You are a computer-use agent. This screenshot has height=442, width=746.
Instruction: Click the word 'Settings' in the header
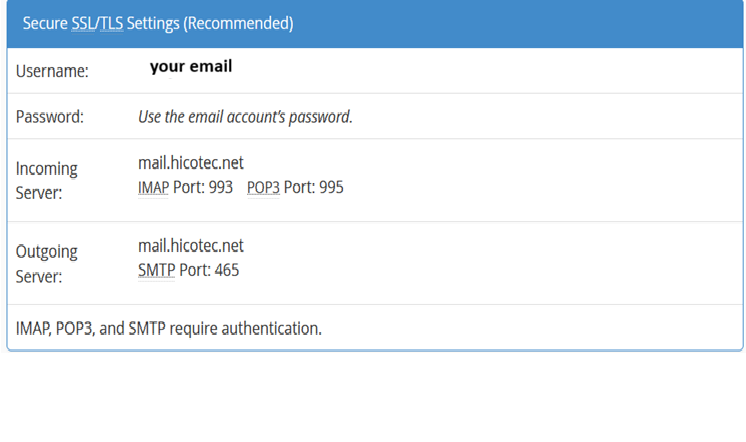coord(153,23)
